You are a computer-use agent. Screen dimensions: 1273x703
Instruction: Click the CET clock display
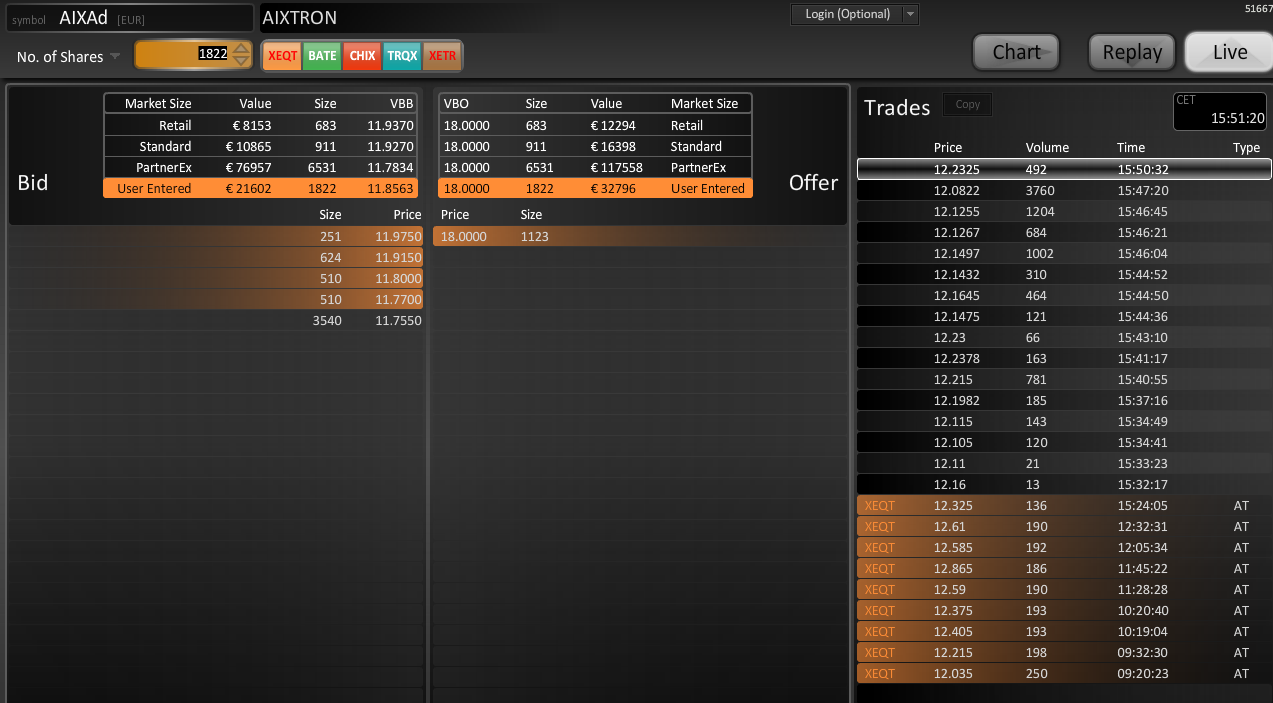coord(1219,111)
